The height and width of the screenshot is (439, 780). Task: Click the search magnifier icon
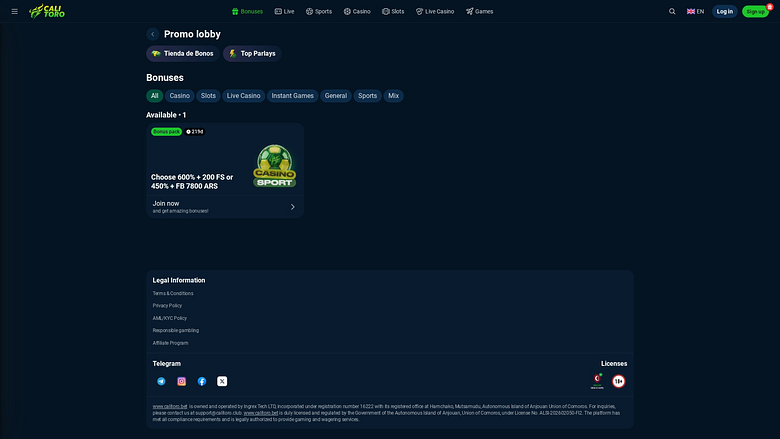pyautogui.click(x=672, y=11)
